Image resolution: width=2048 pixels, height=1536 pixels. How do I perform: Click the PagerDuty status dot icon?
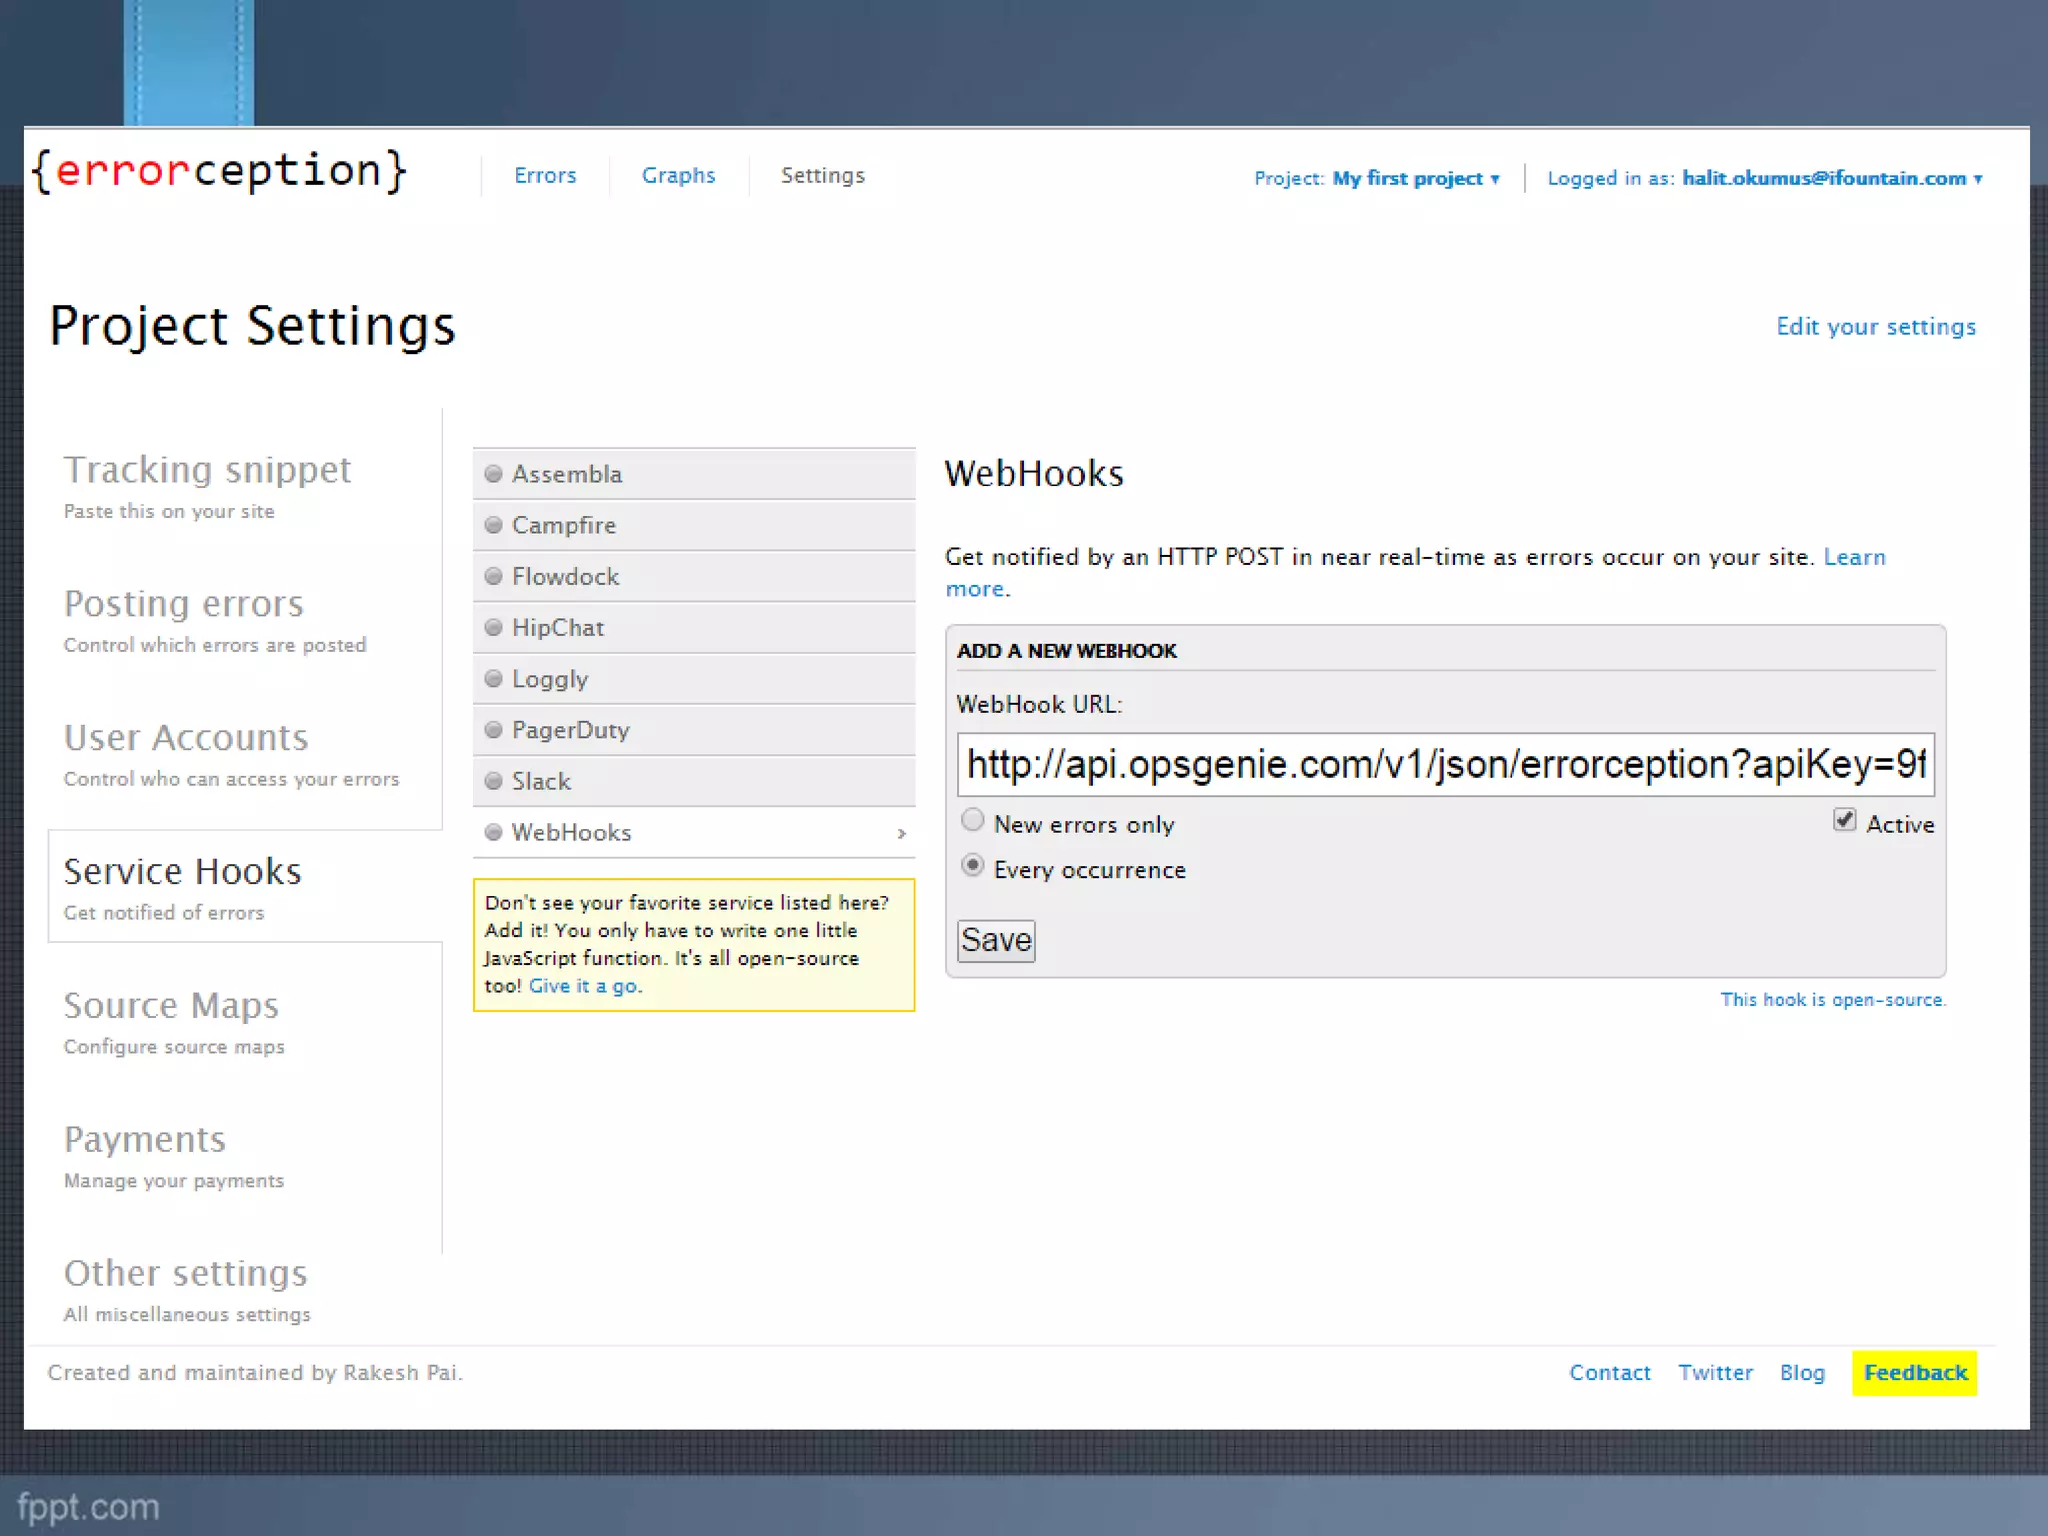[x=493, y=730]
